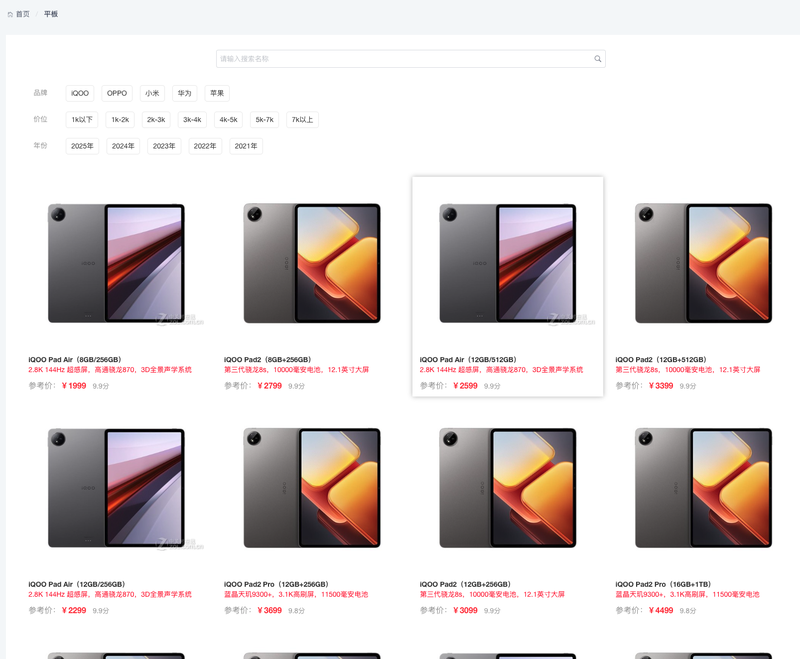
Task: Click the ¥2799 reference price
Action: click(270, 386)
